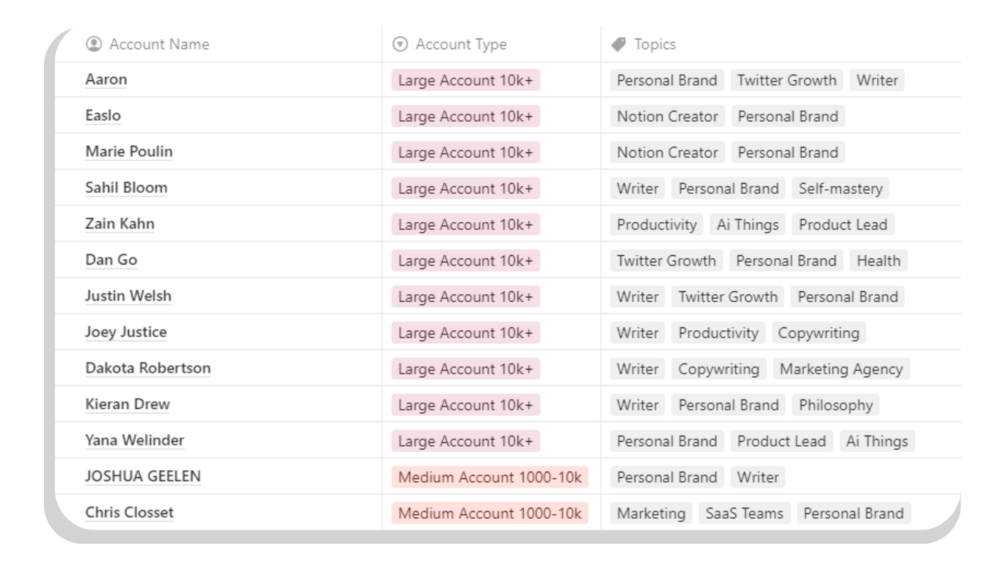The height and width of the screenshot is (565, 1005).
Task: Click the Topics tag icon
Action: point(619,44)
